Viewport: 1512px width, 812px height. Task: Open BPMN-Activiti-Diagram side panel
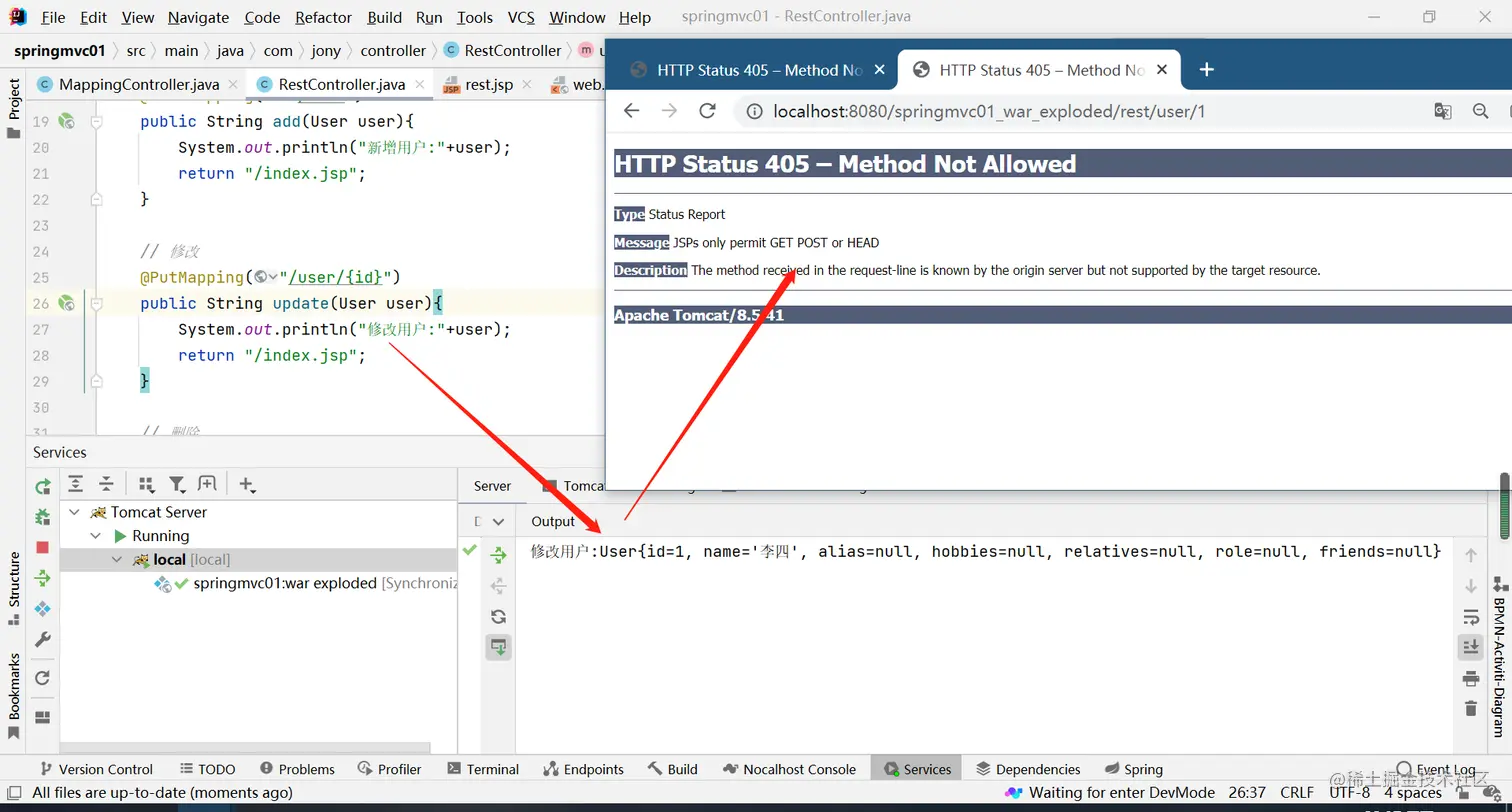[1500, 656]
